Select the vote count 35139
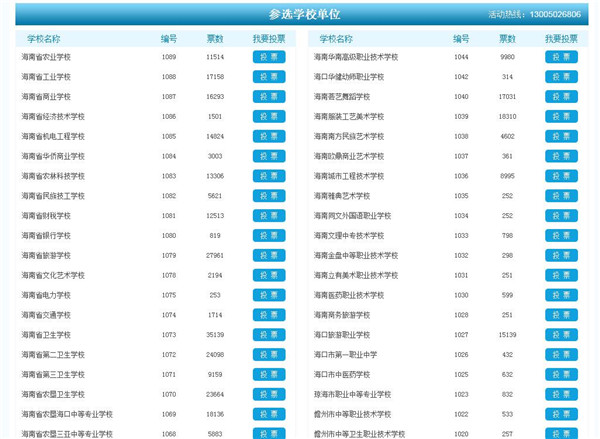The image size is (600, 439). pos(215,335)
